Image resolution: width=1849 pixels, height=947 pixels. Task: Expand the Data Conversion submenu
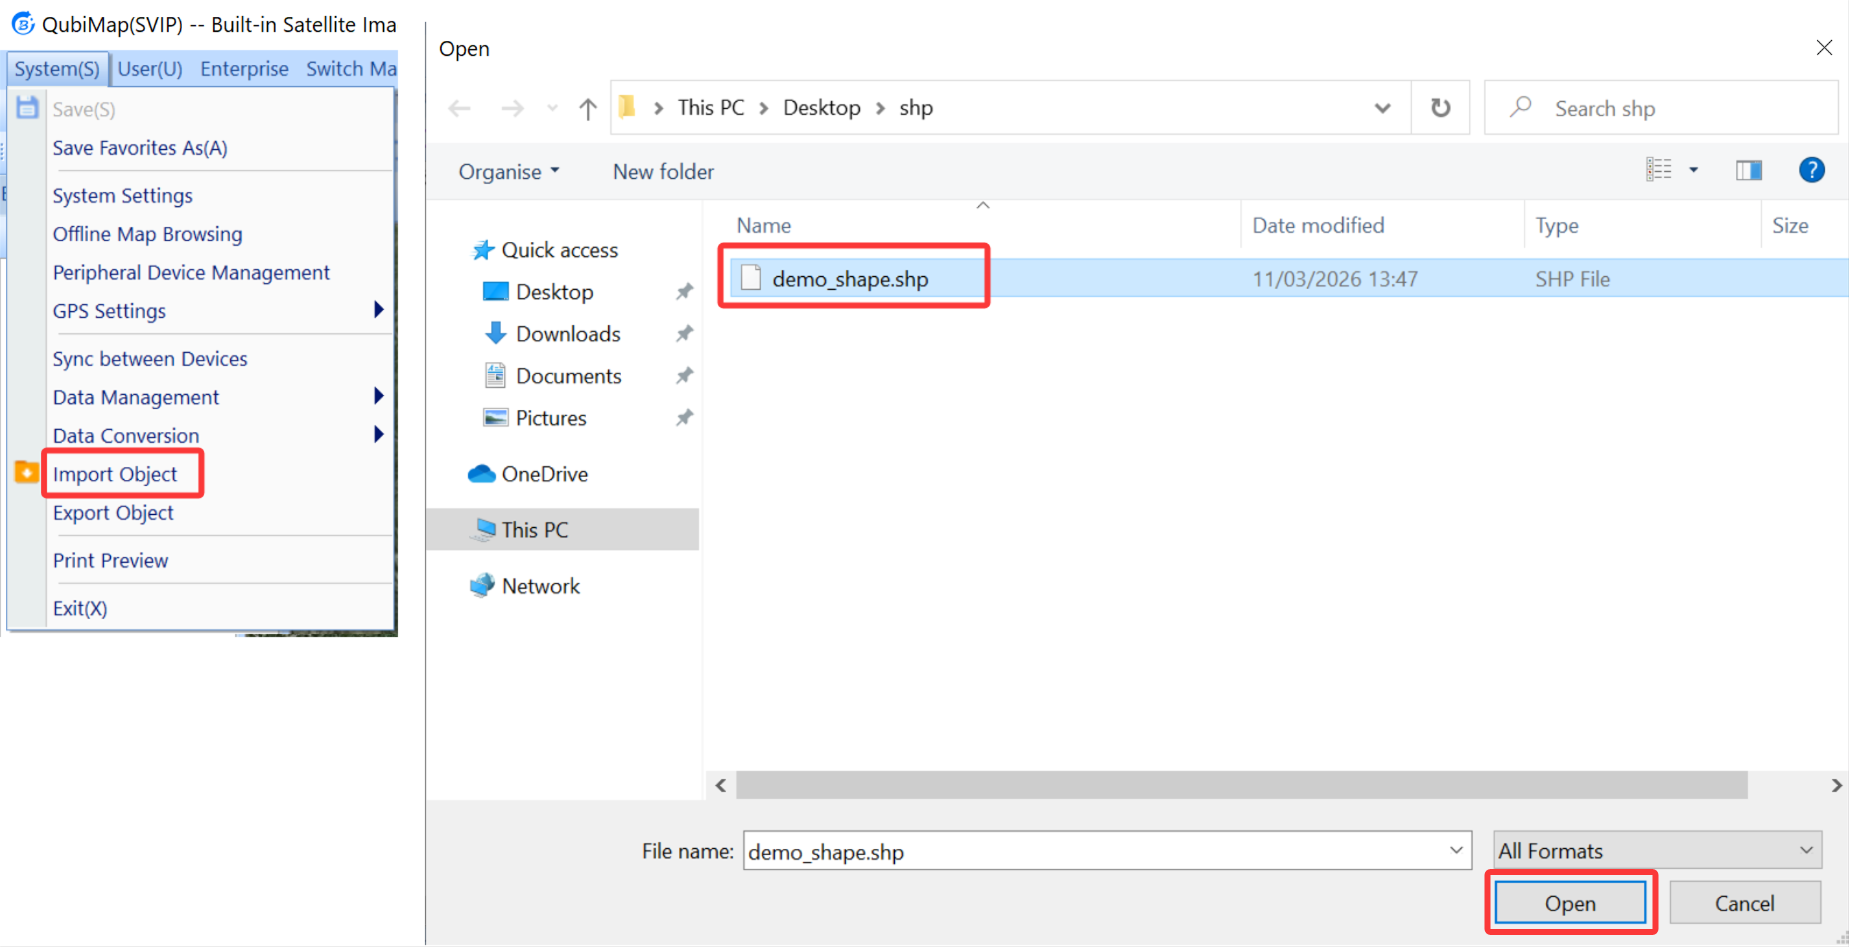point(379,434)
